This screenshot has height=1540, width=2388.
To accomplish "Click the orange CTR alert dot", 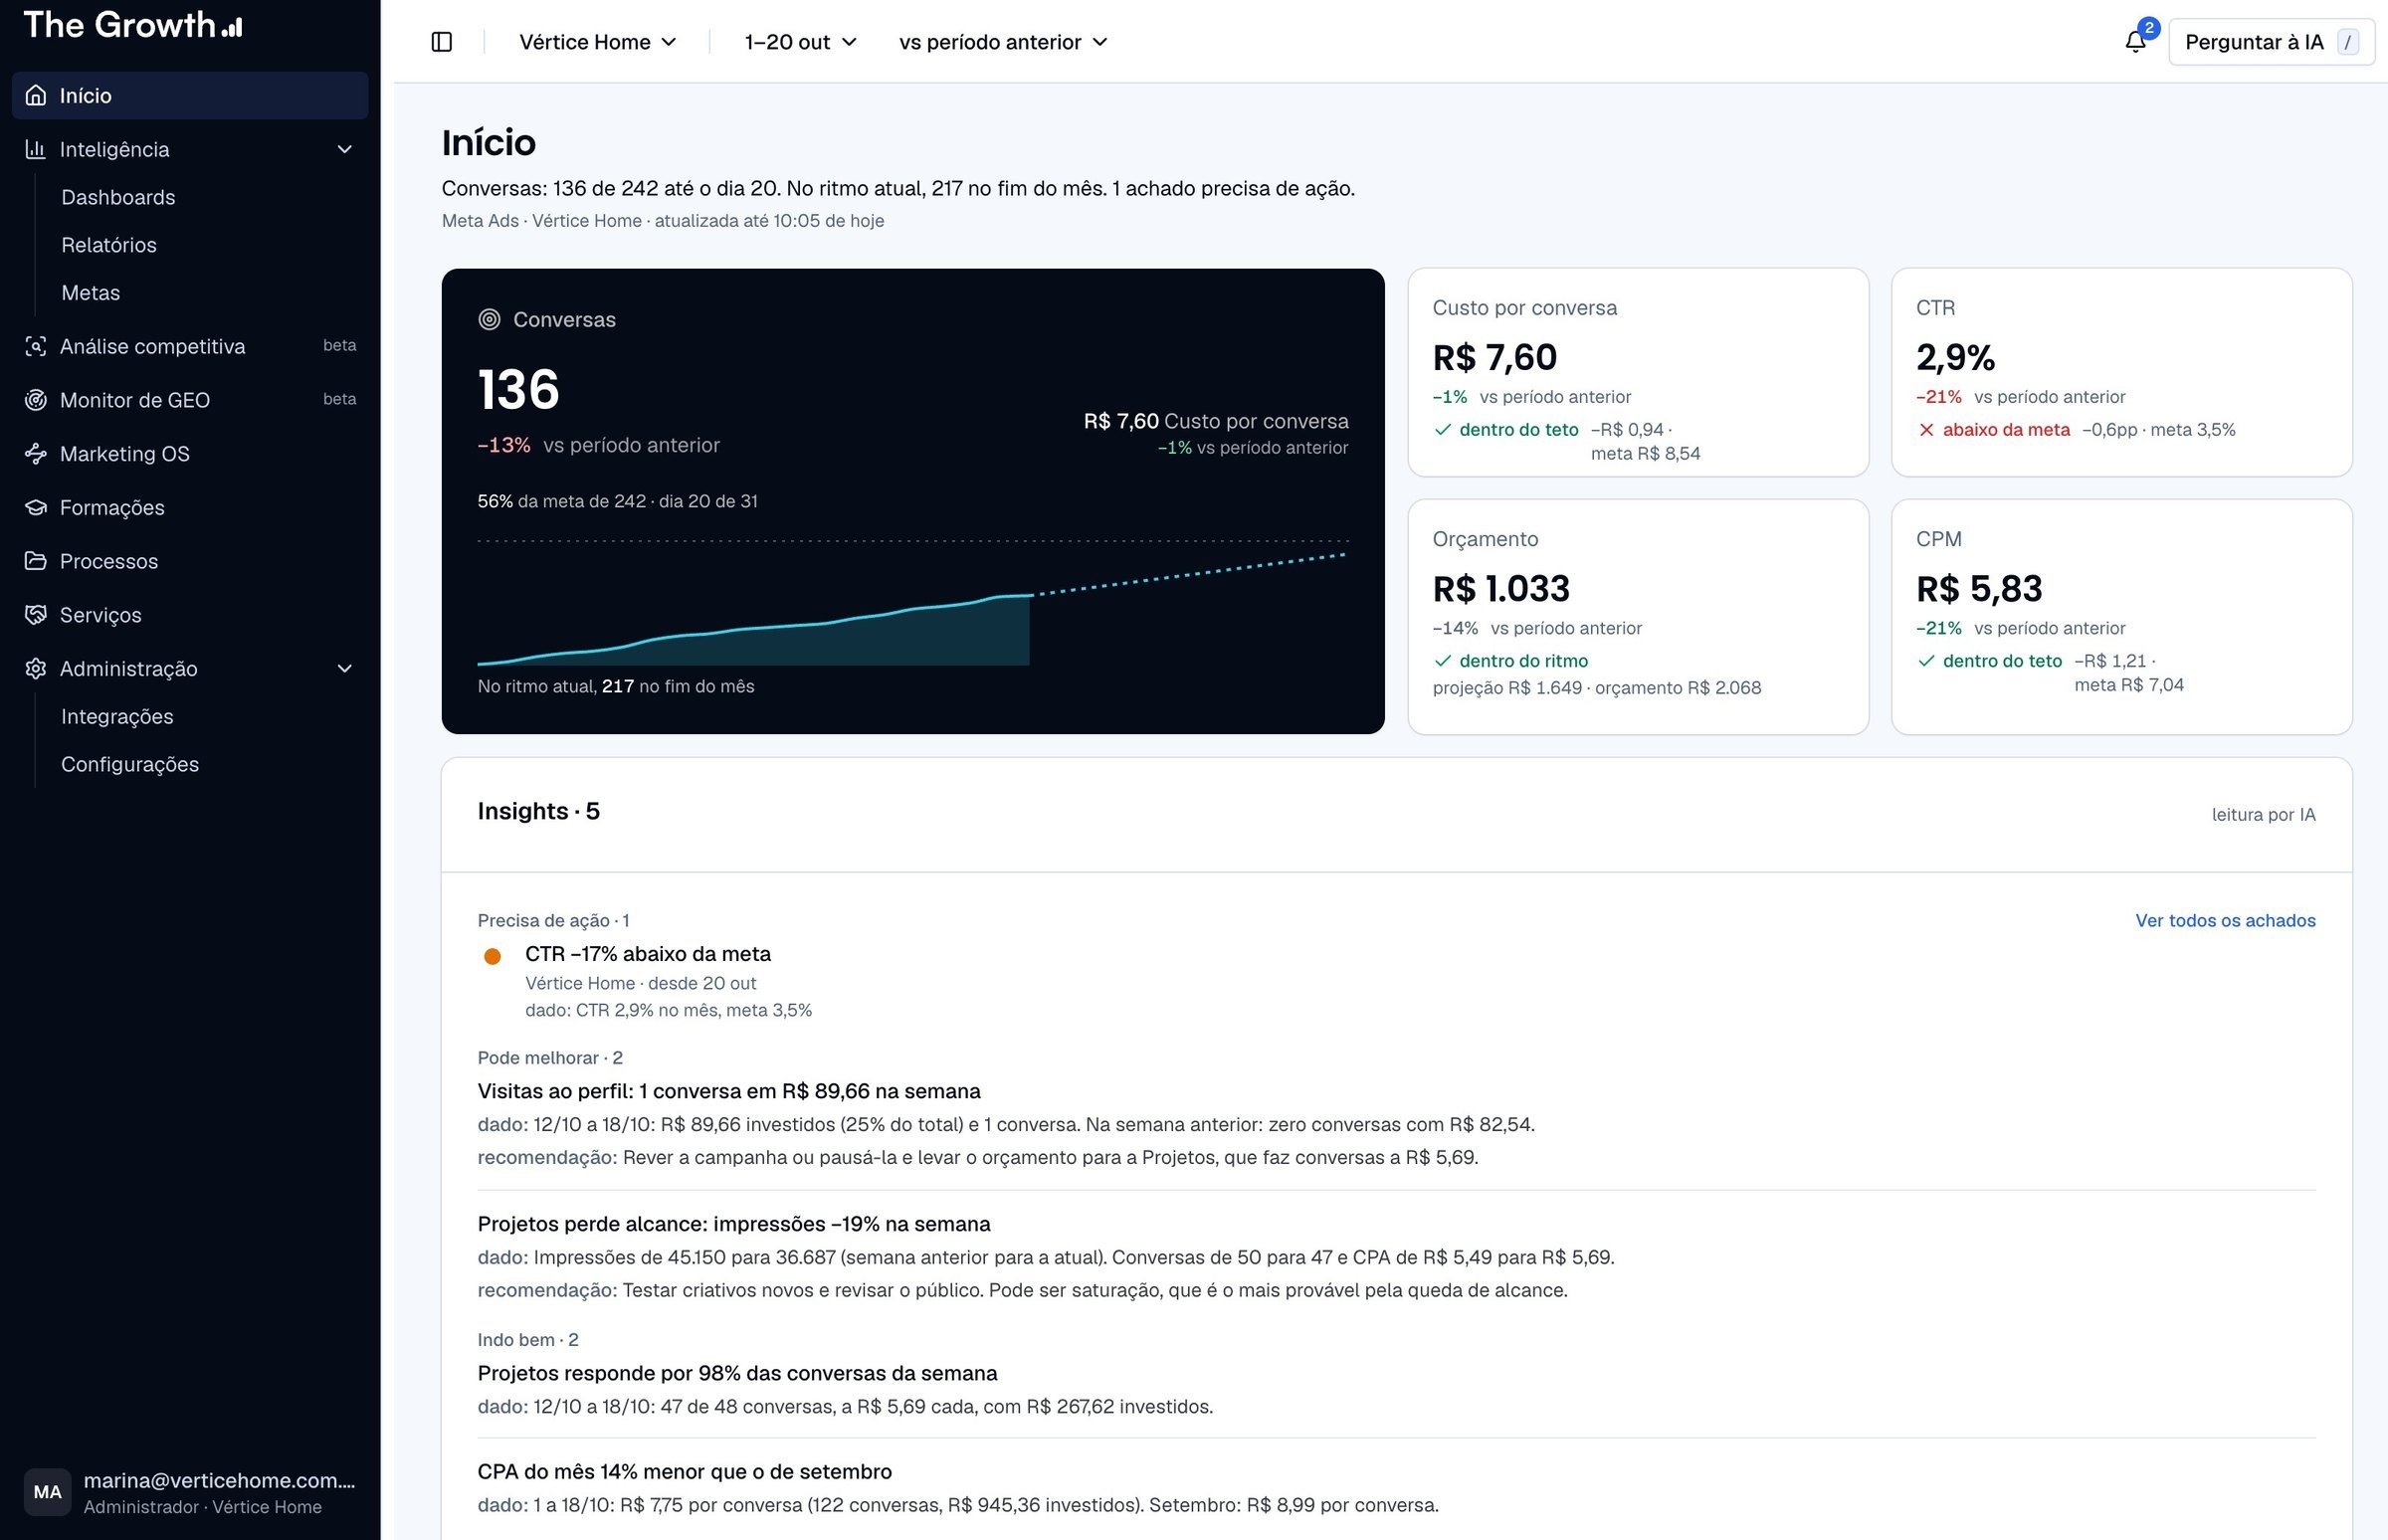I will 492,956.
